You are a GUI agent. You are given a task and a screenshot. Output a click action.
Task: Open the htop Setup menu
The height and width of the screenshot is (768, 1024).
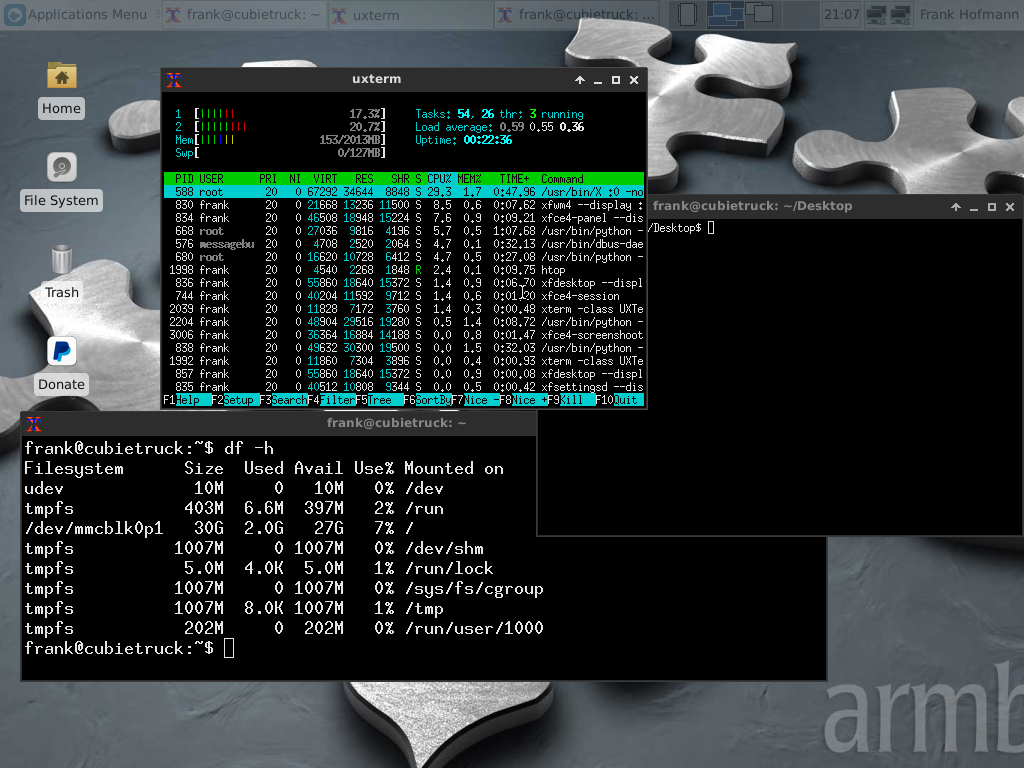[x=239, y=400]
